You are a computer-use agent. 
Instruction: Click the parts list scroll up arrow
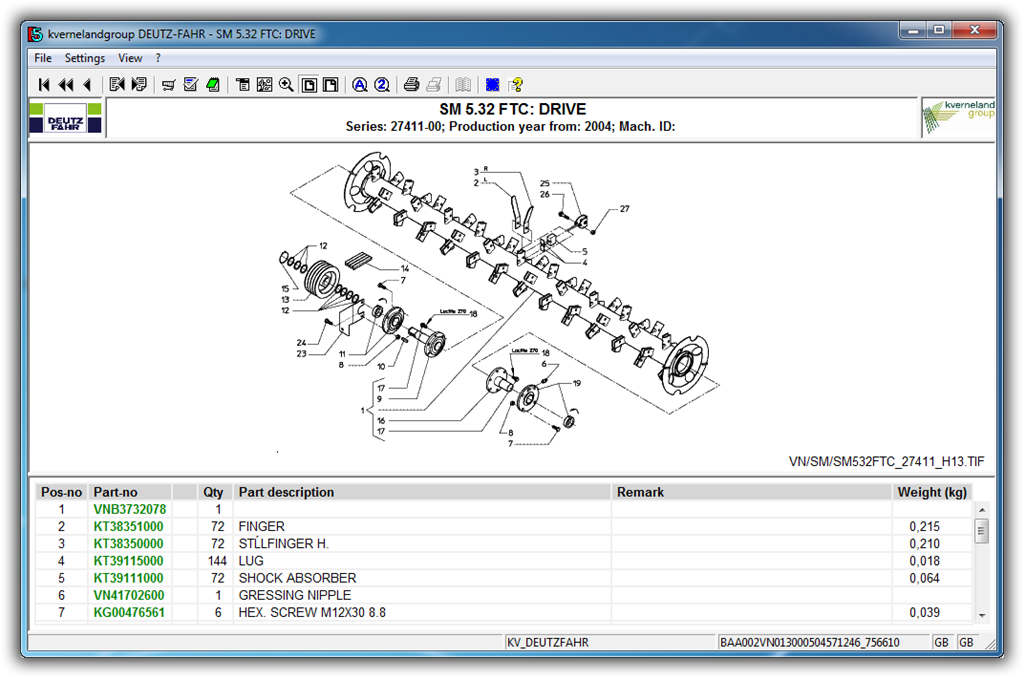[982, 509]
